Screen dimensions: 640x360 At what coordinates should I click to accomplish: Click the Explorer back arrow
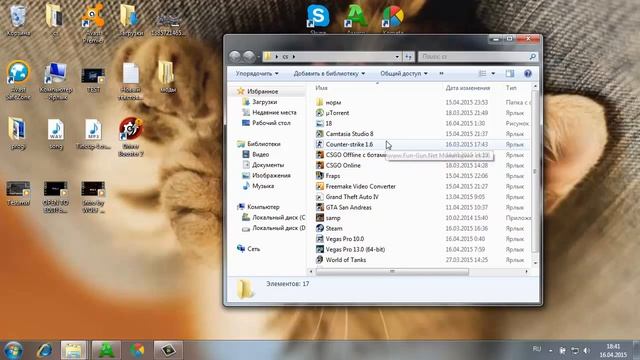click(x=235, y=56)
